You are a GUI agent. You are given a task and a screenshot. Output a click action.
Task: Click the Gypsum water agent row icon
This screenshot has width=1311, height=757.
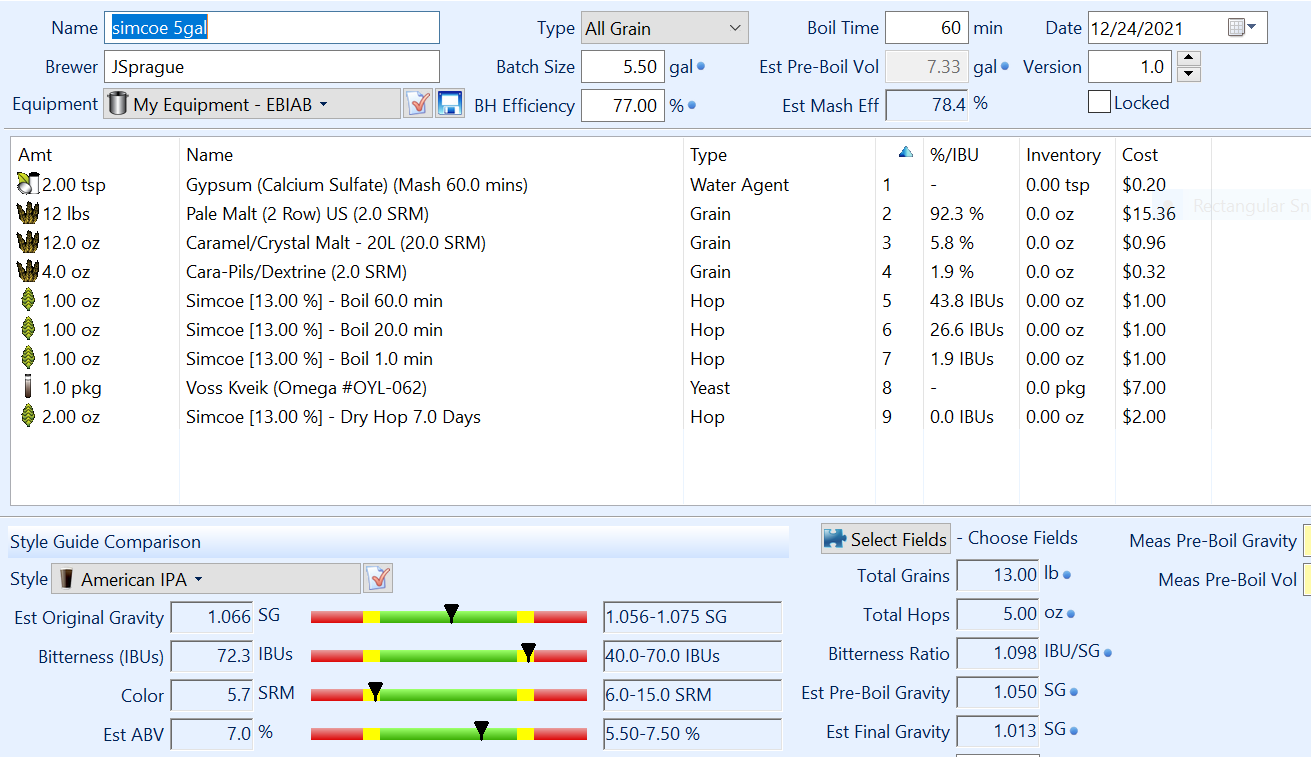28,184
